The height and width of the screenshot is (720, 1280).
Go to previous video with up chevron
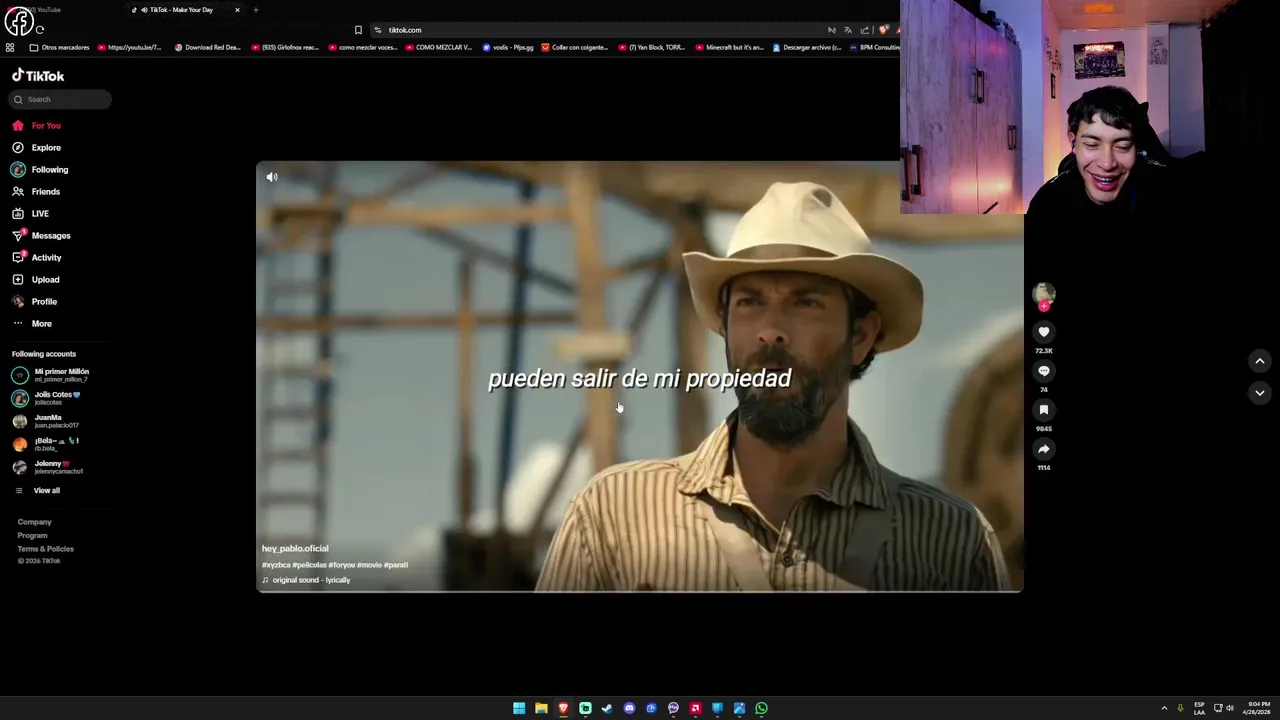(x=1260, y=361)
